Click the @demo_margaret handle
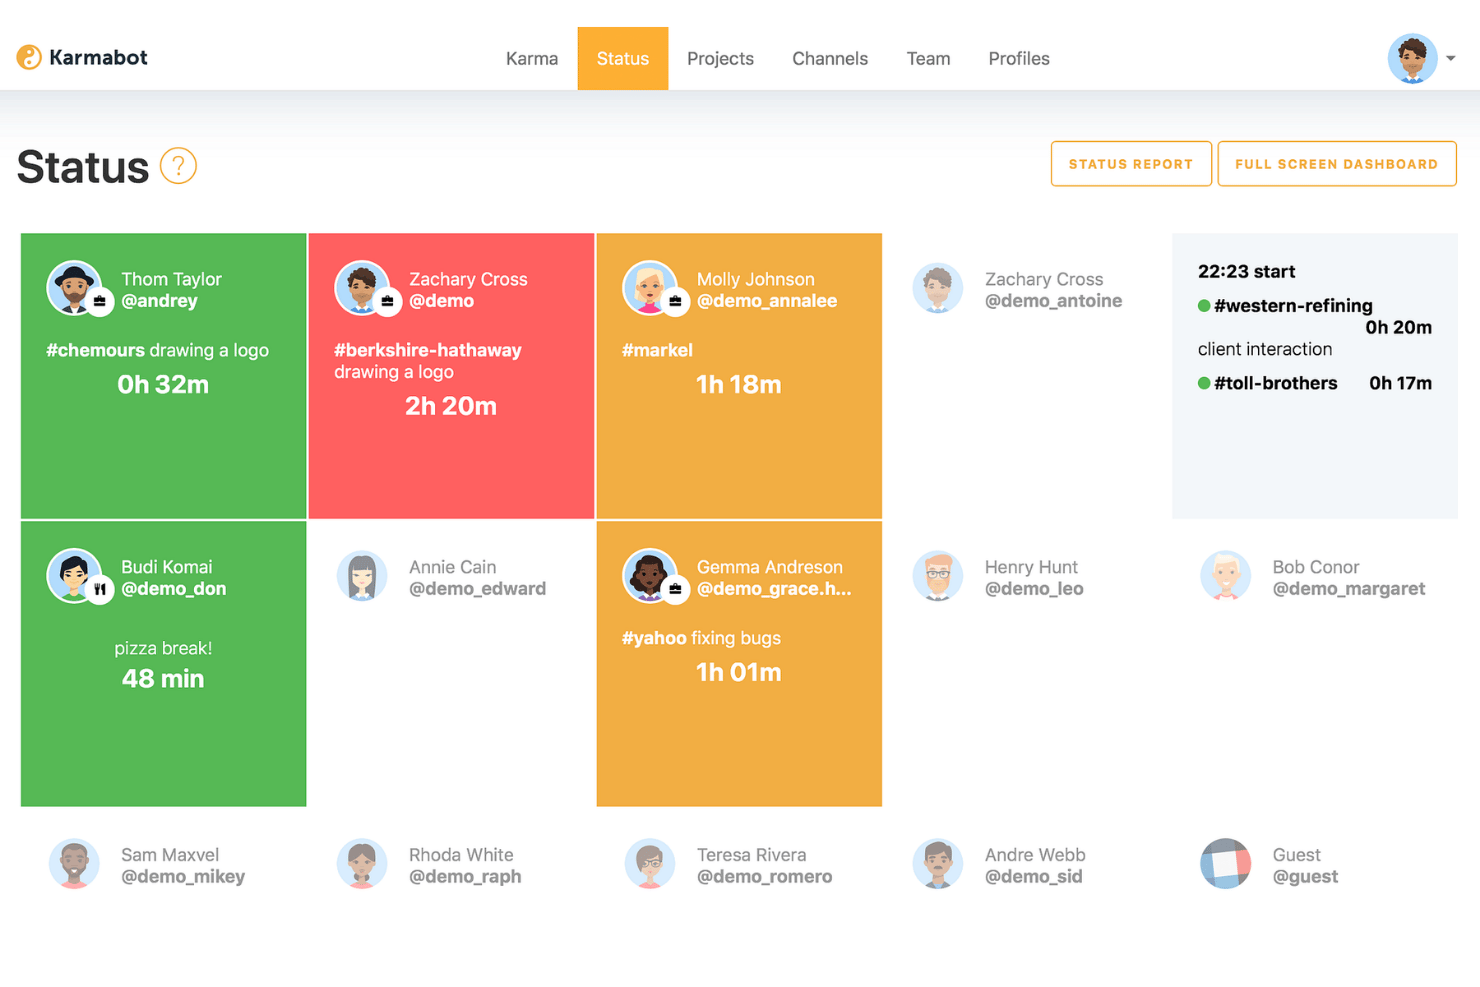This screenshot has width=1480, height=987. [1348, 589]
